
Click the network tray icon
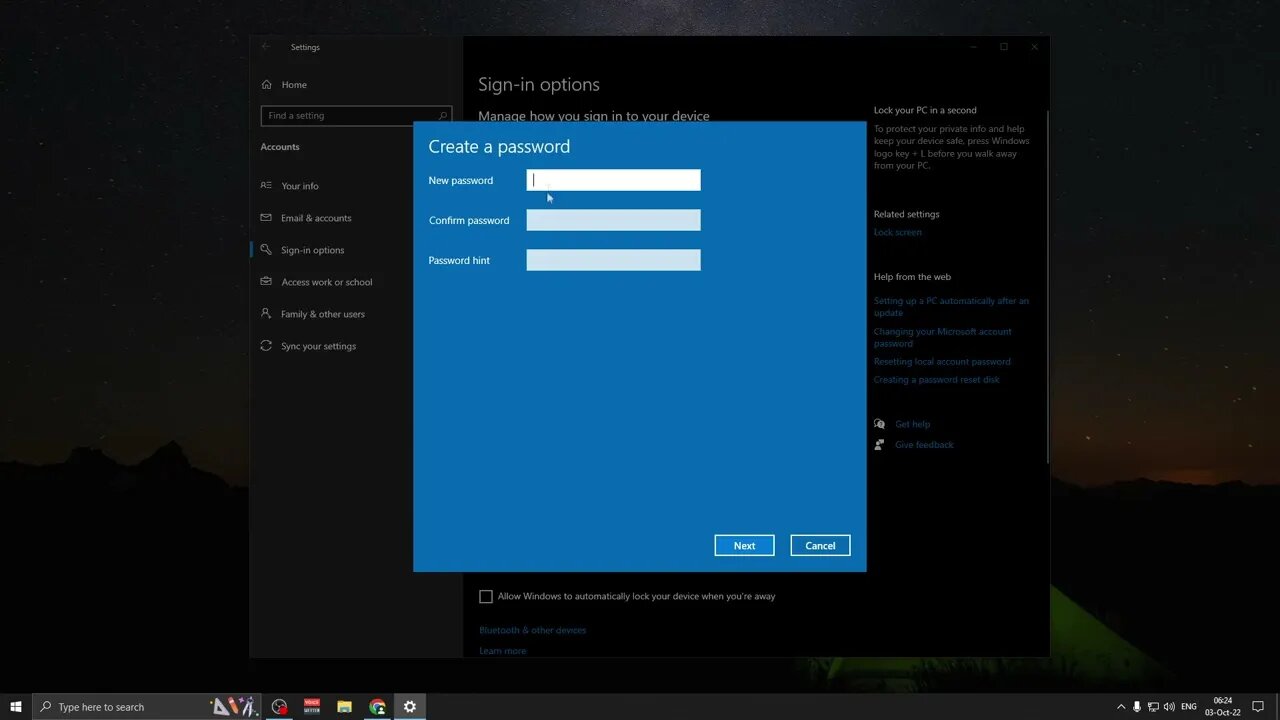pos(1153,707)
